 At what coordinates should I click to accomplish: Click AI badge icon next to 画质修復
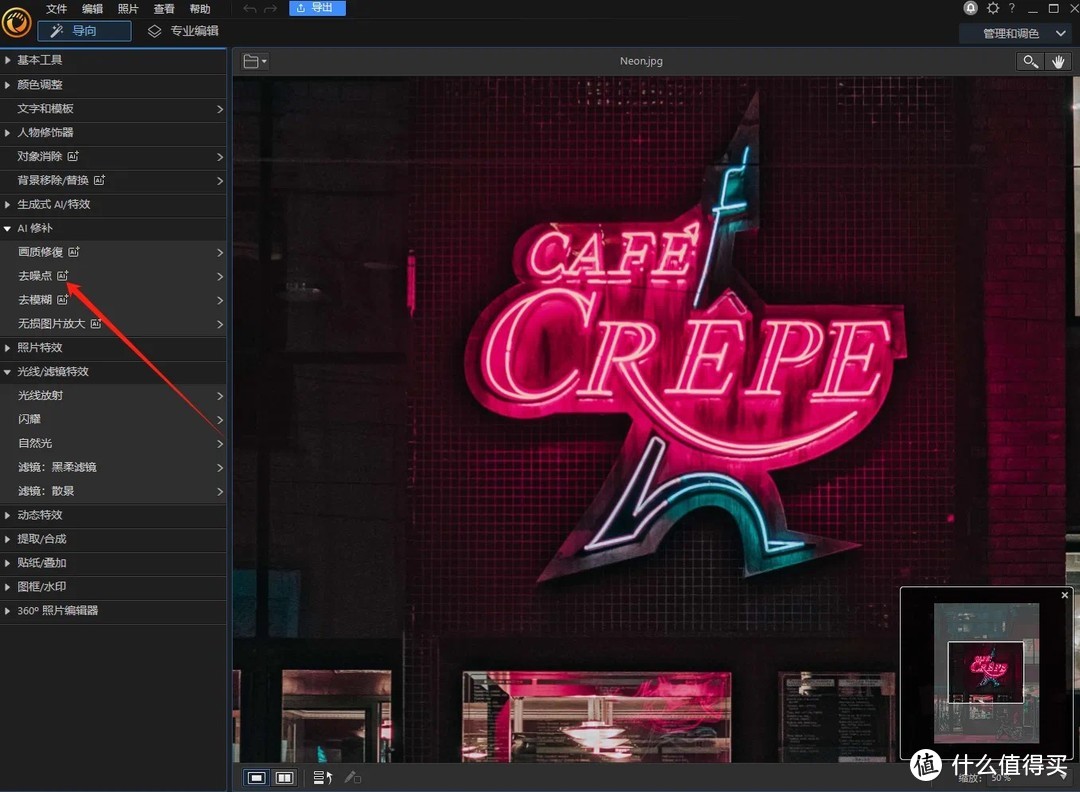[x=74, y=252]
